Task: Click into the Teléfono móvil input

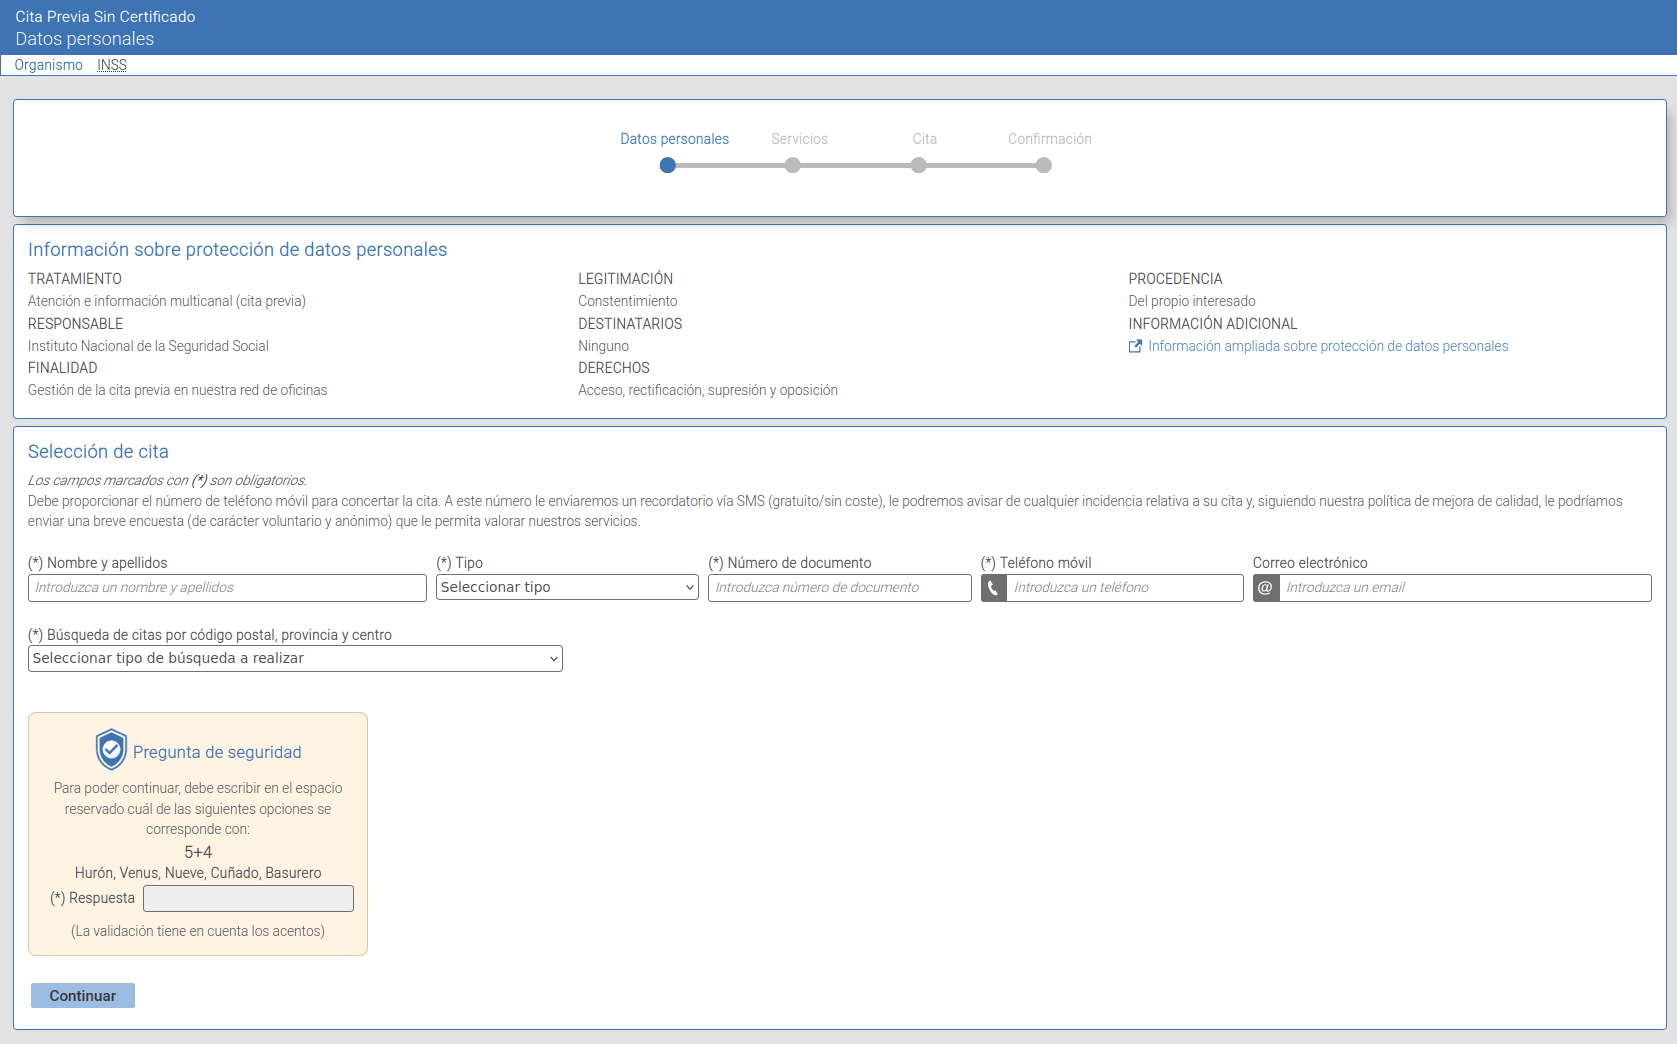Action: point(1124,588)
